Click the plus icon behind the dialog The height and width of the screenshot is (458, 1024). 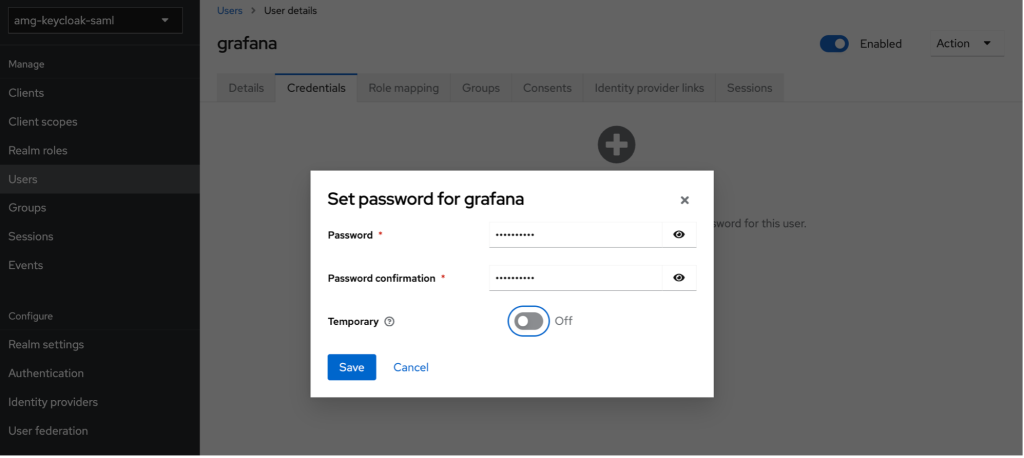tap(616, 144)
